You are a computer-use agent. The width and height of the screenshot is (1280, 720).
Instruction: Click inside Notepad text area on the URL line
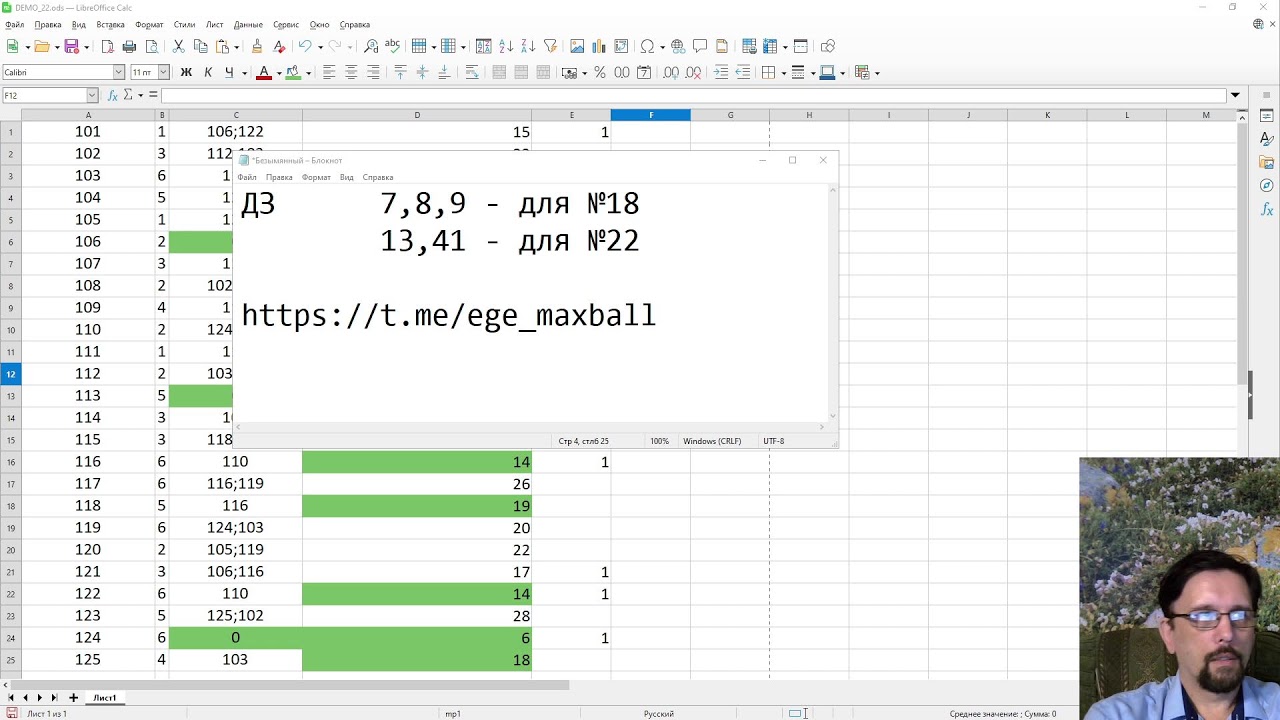448,315
